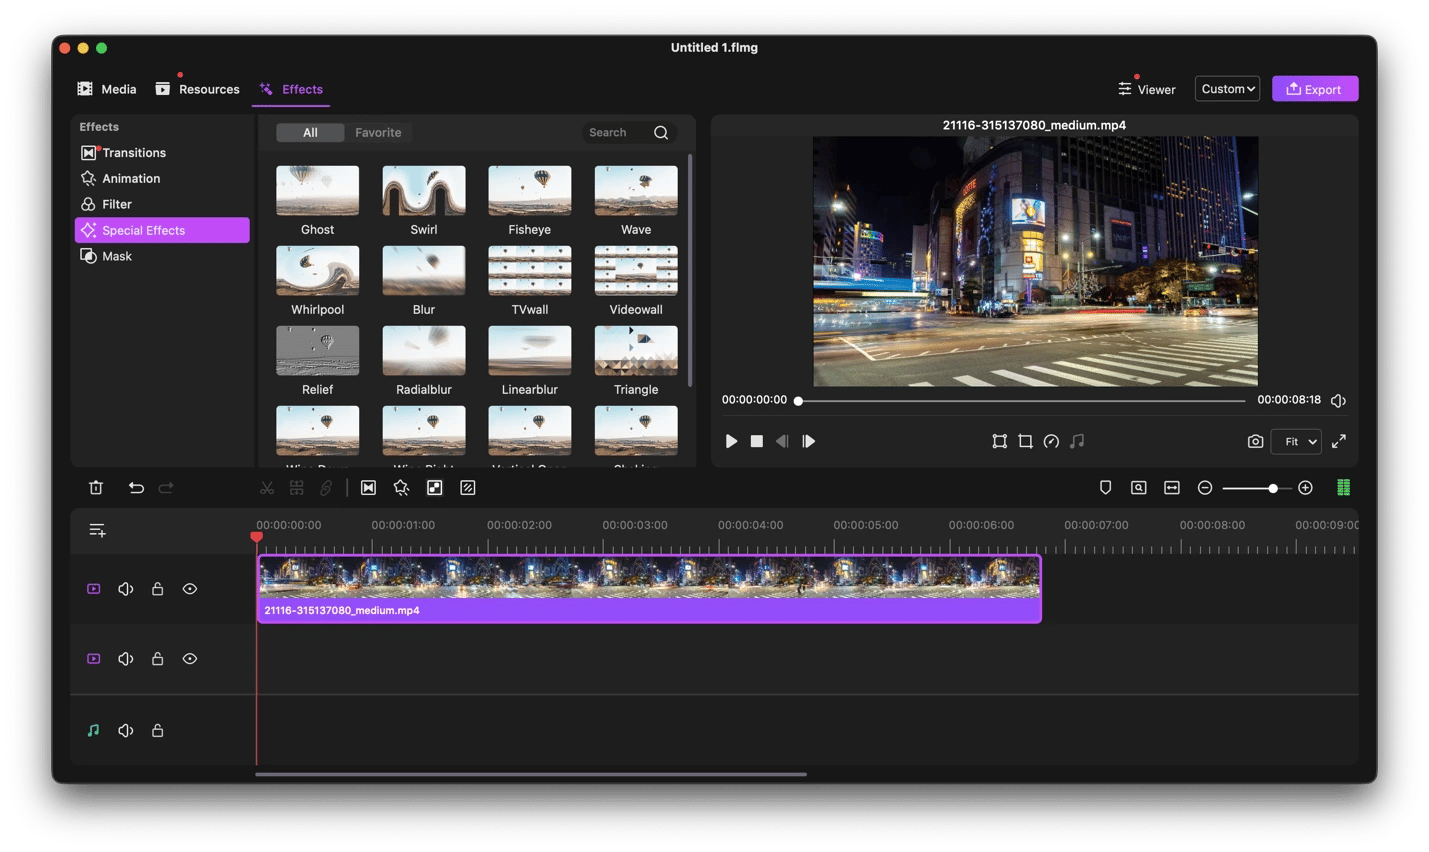
Task: Click the Export button
Action: coord(1315,89)
